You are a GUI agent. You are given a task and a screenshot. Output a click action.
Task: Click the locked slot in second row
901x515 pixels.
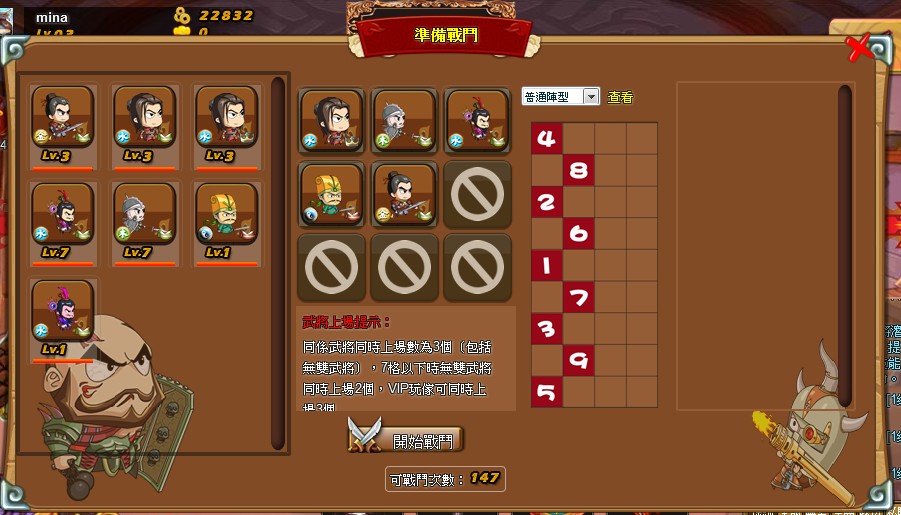click(478, 195)
